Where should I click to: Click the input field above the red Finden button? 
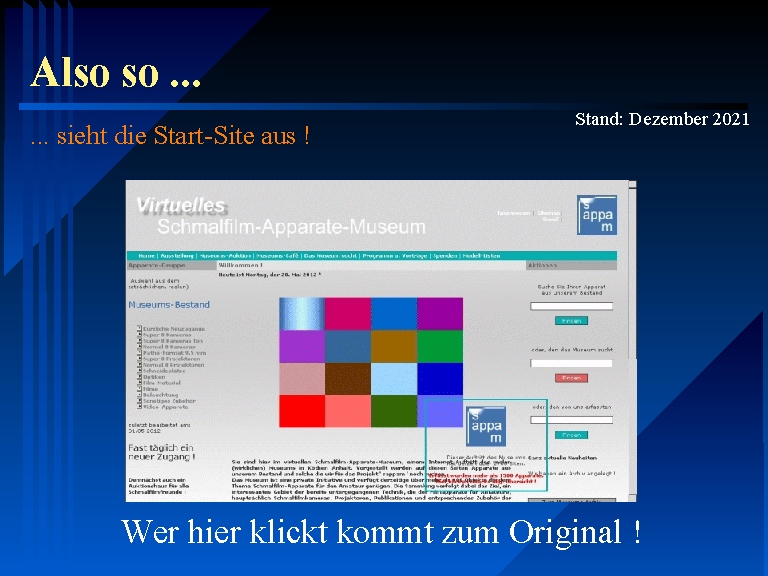[571, 363]
